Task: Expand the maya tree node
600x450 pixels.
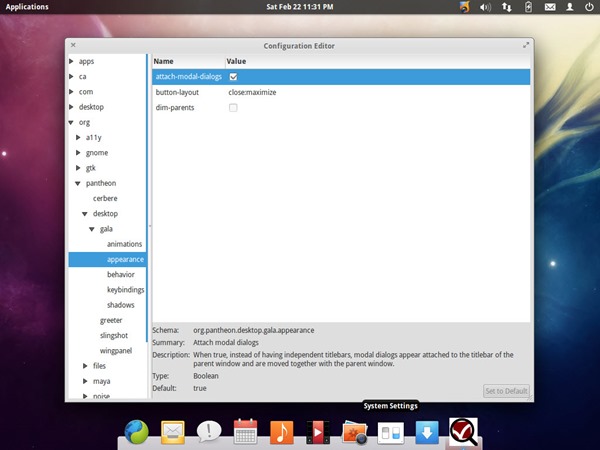Action: tap(85, 381)
